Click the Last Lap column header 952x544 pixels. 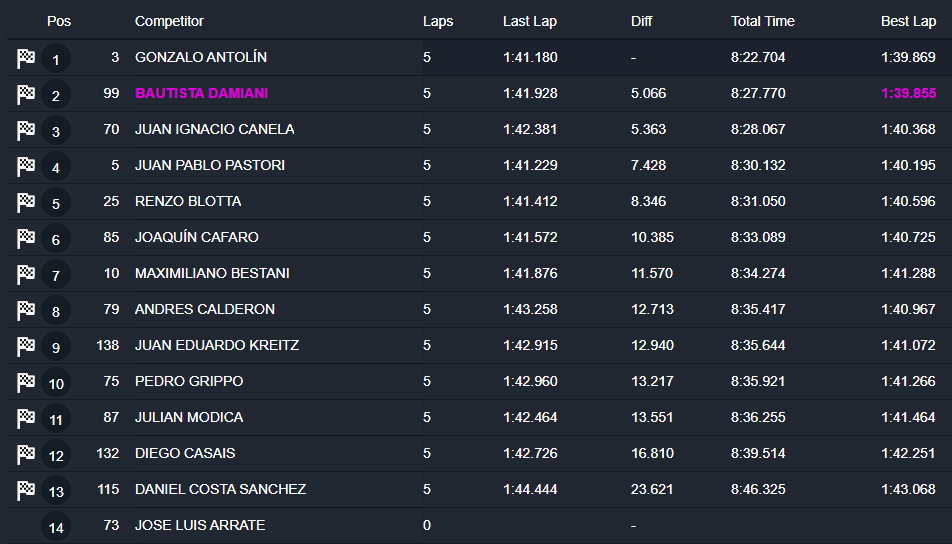(530, 21)
